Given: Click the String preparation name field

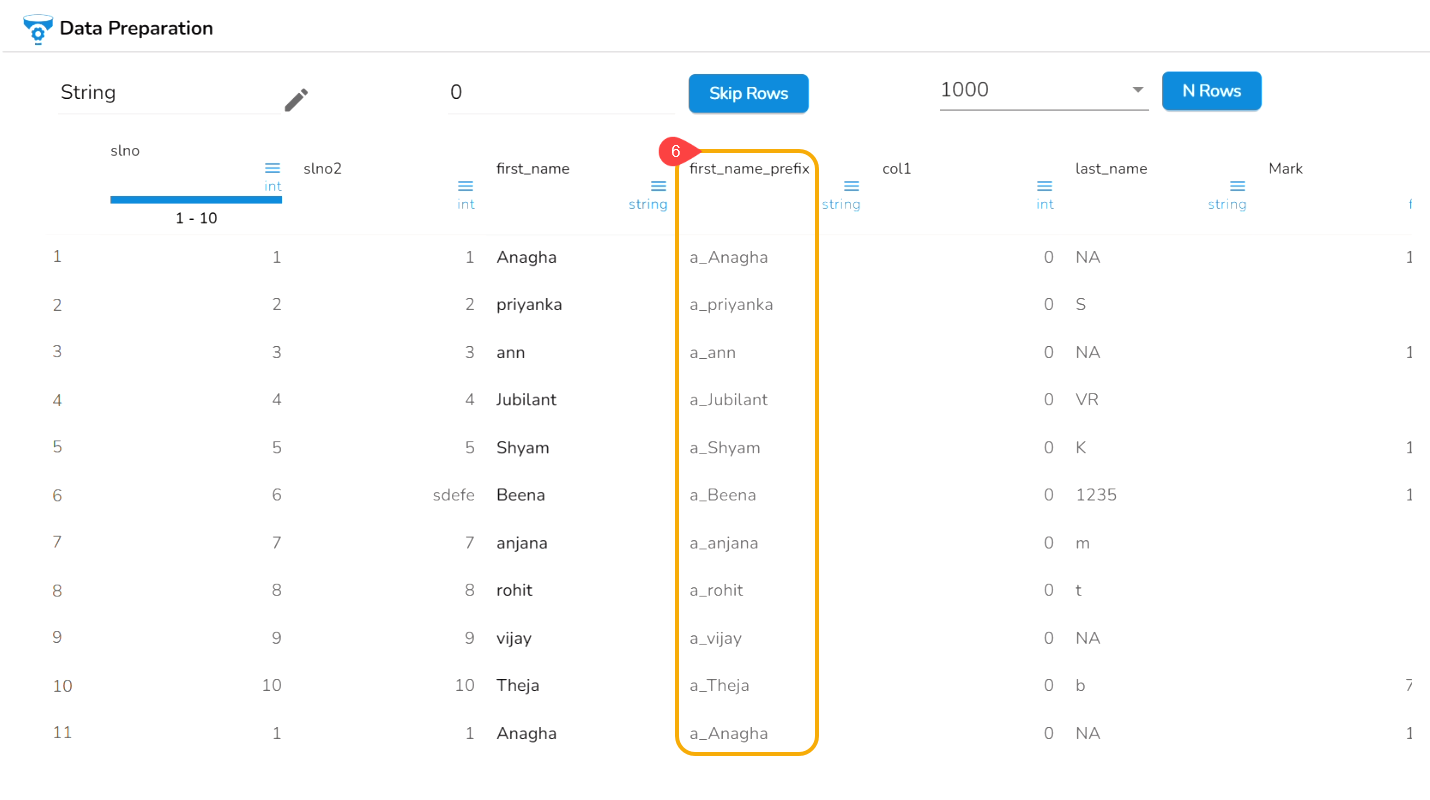Looking at the screenshot, I should coord(168,93).
